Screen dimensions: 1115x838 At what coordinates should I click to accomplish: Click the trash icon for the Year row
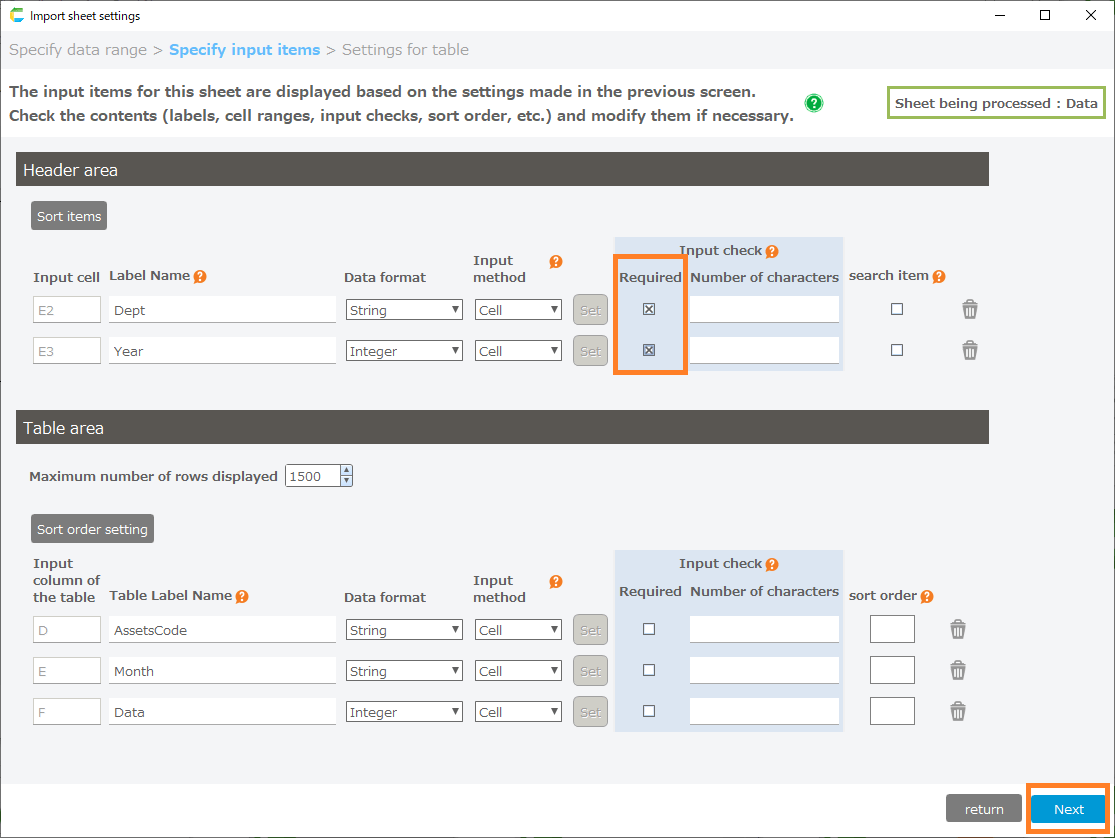point(969,351)
